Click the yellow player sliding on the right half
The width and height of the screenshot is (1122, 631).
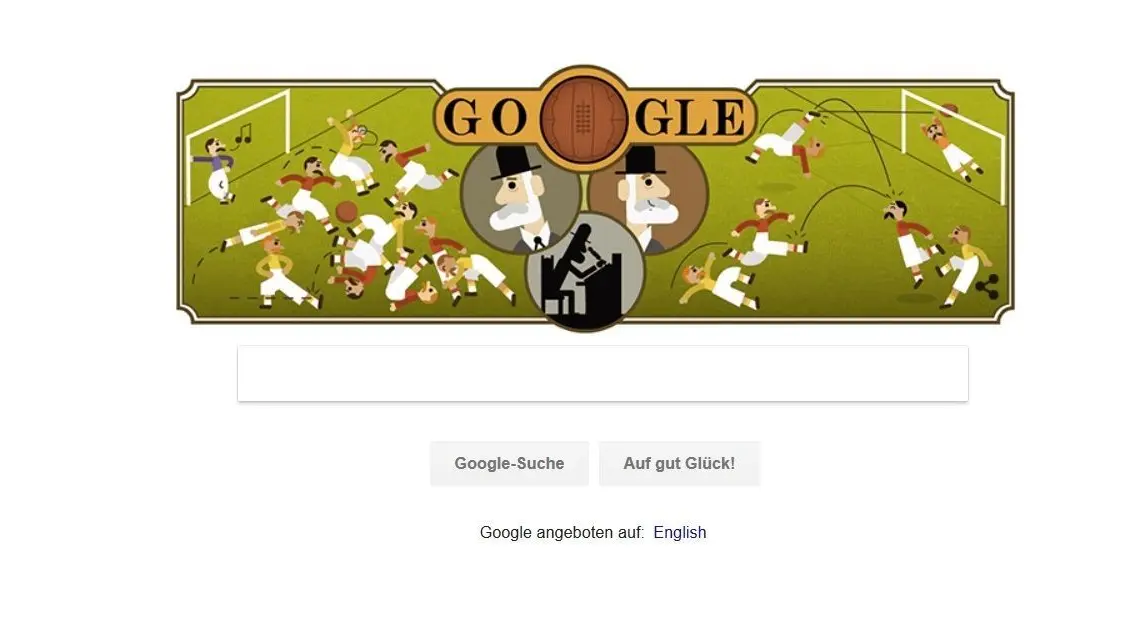pyautogui.click(x=717, y=284)
